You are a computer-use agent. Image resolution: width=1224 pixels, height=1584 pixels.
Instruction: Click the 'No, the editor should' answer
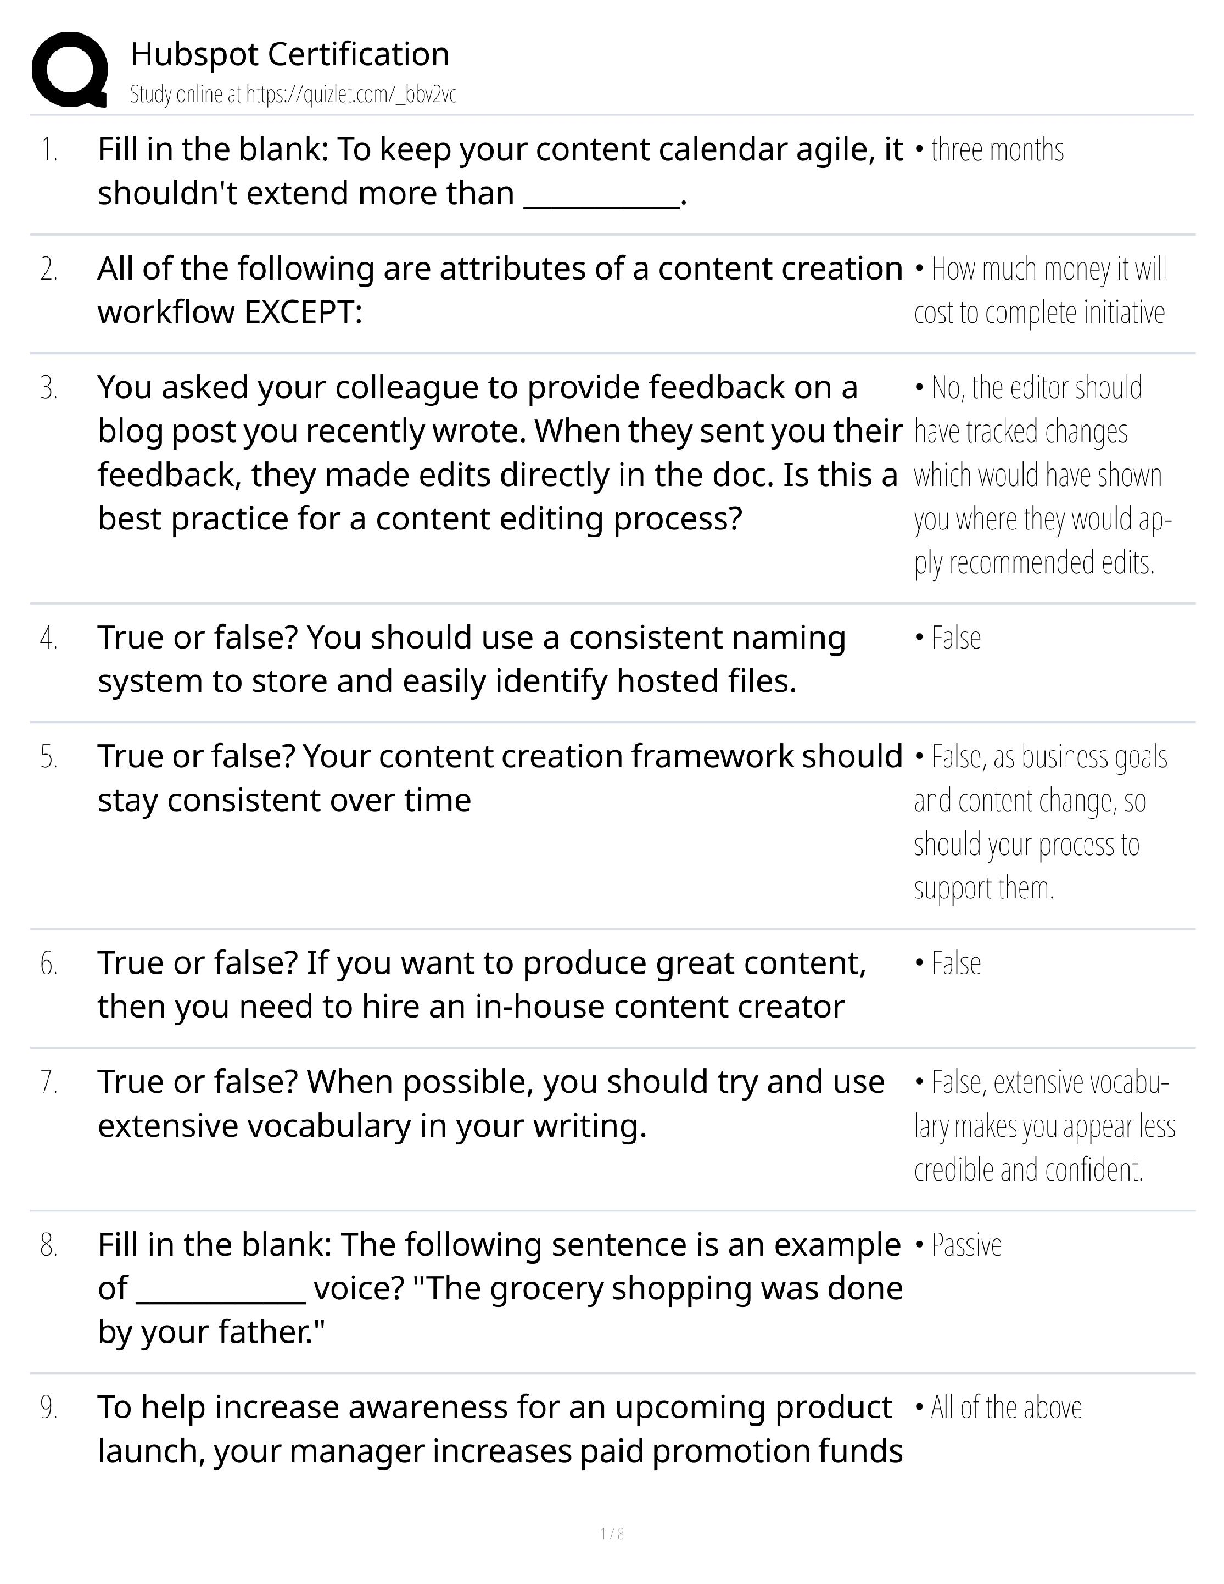pyautogui.click(x=1042, y=475)
